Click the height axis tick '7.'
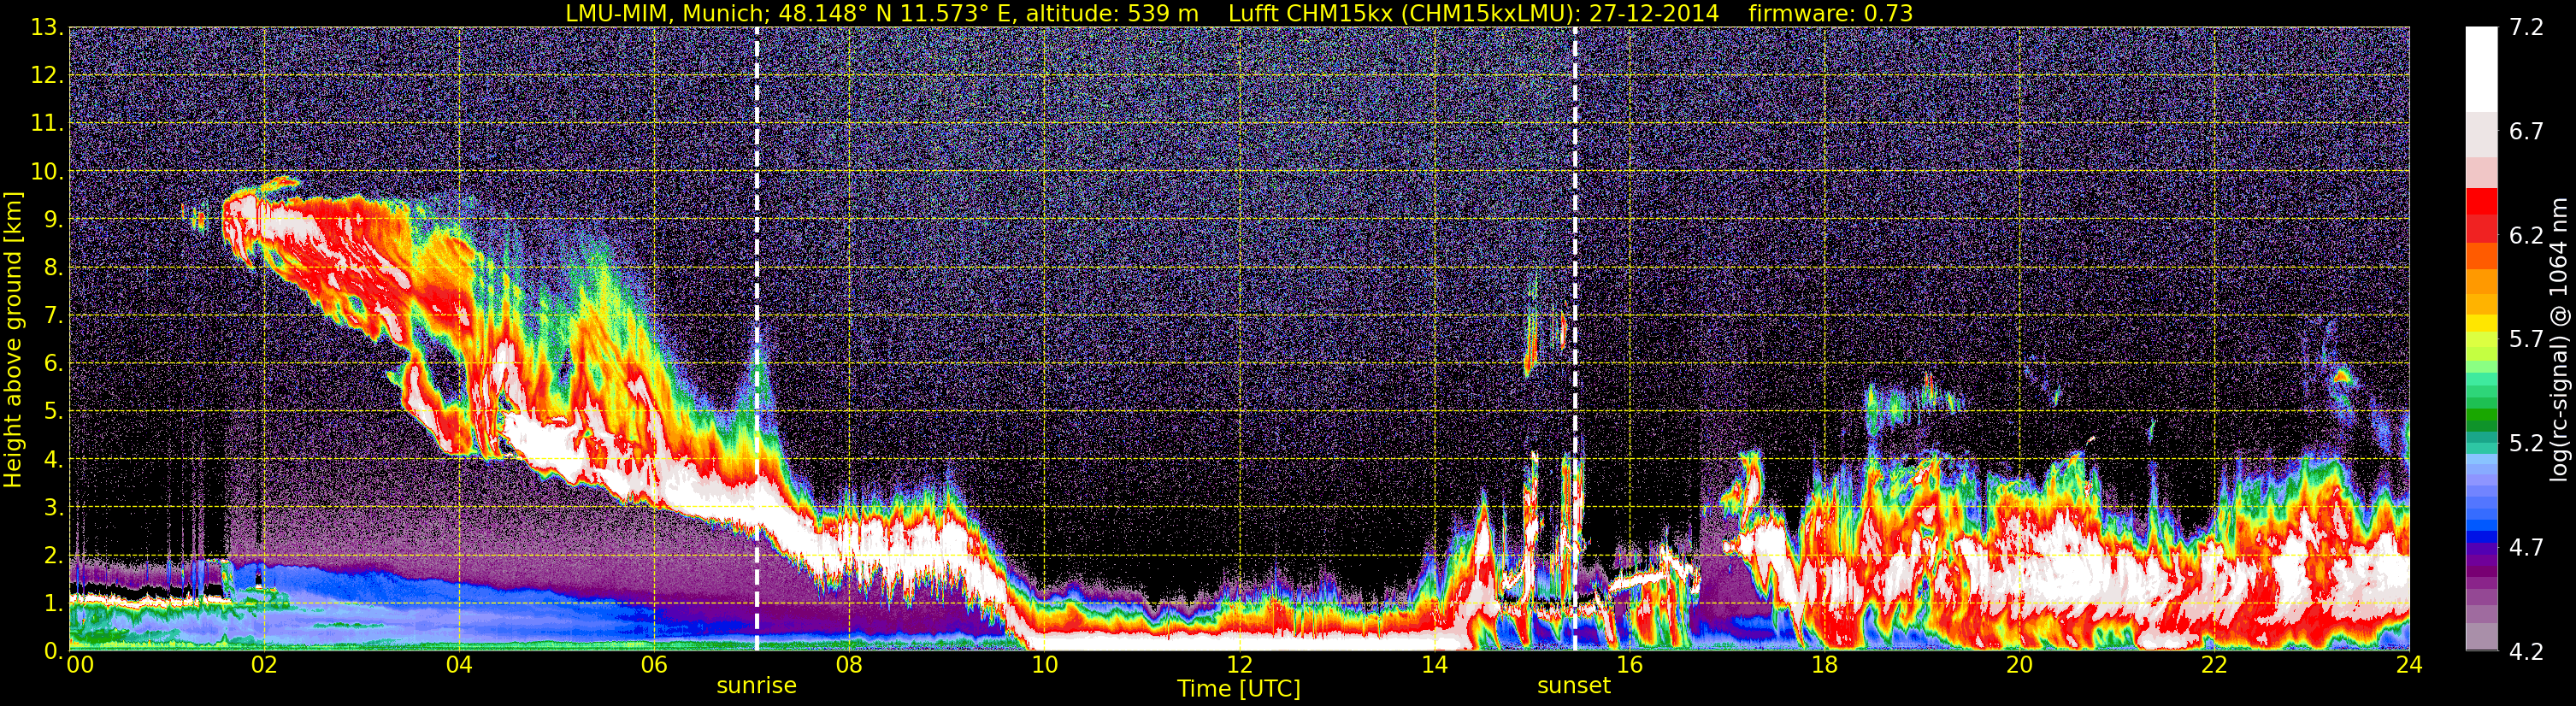Viewport: 2576px width, 706px height. tap(54, 316)
